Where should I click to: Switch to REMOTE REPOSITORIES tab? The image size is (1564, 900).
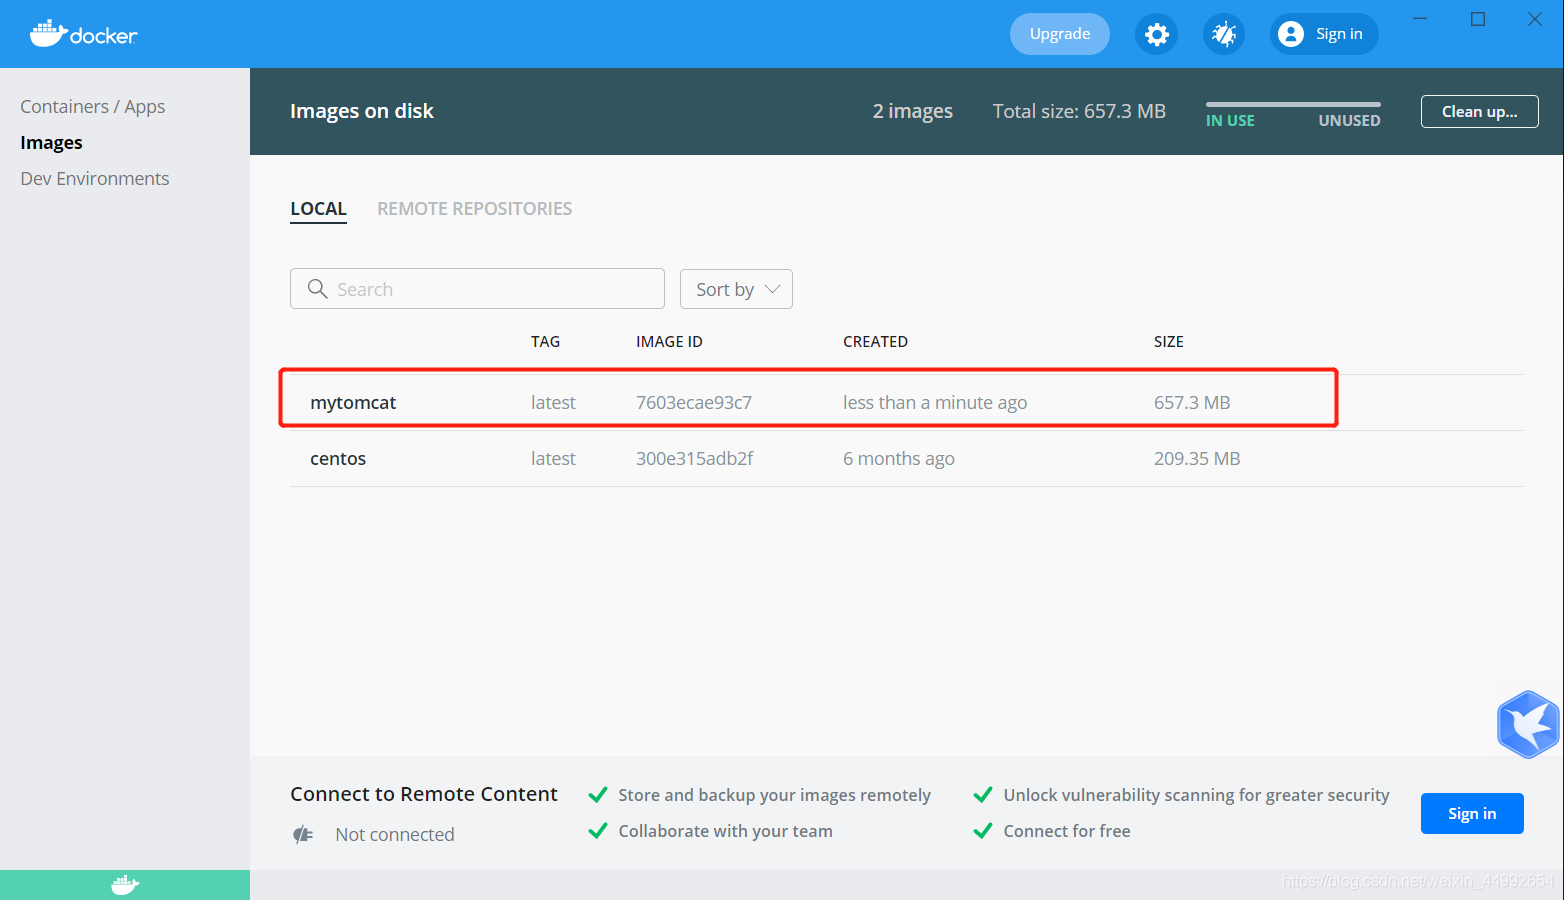tap(474, 209)
